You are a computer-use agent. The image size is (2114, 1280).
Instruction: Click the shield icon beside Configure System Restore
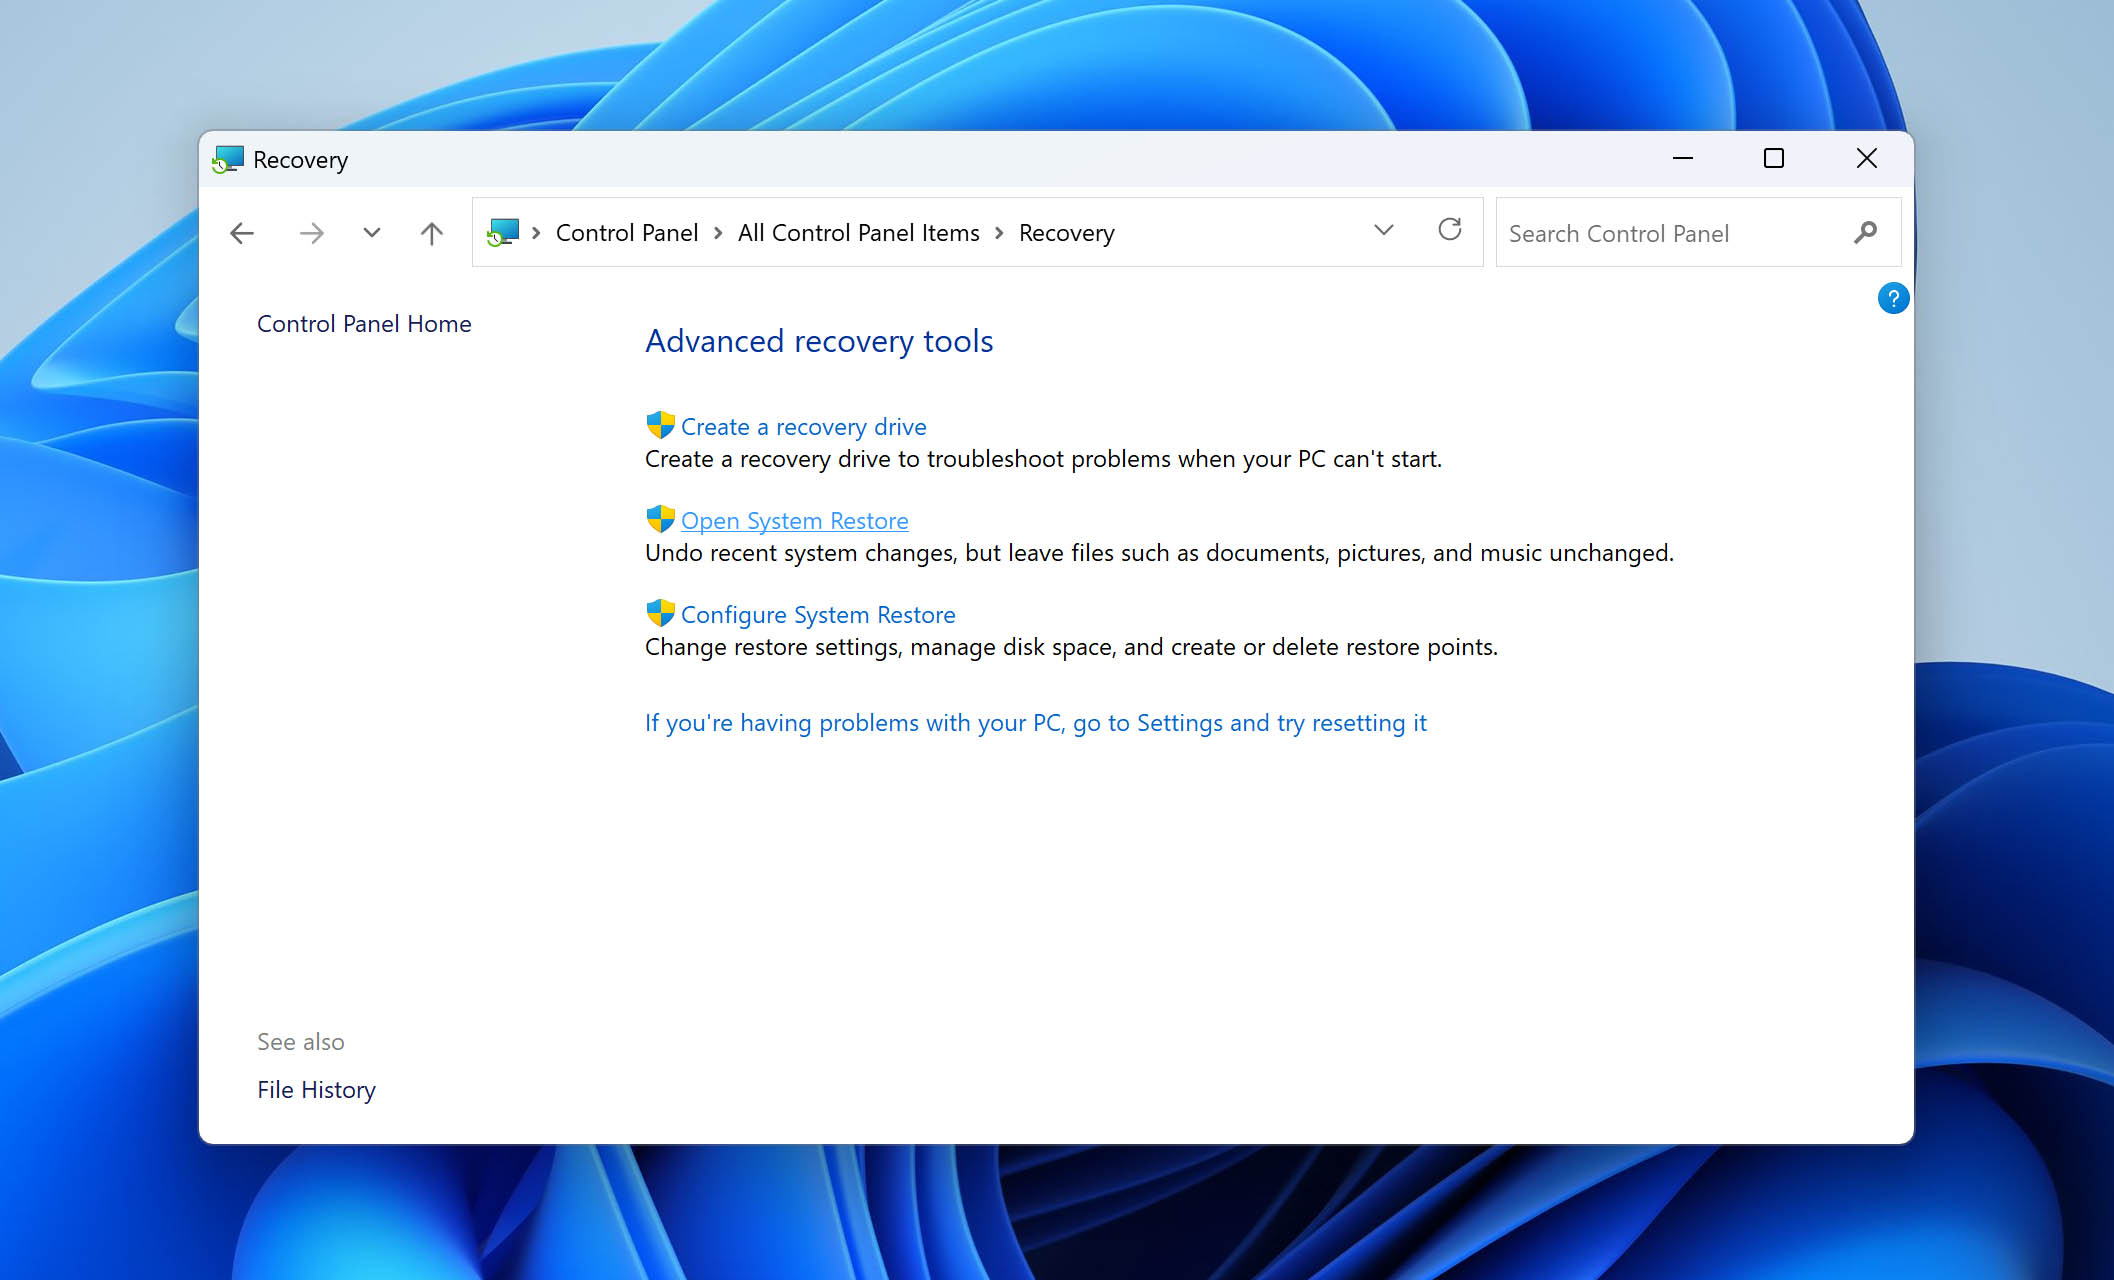659,613
